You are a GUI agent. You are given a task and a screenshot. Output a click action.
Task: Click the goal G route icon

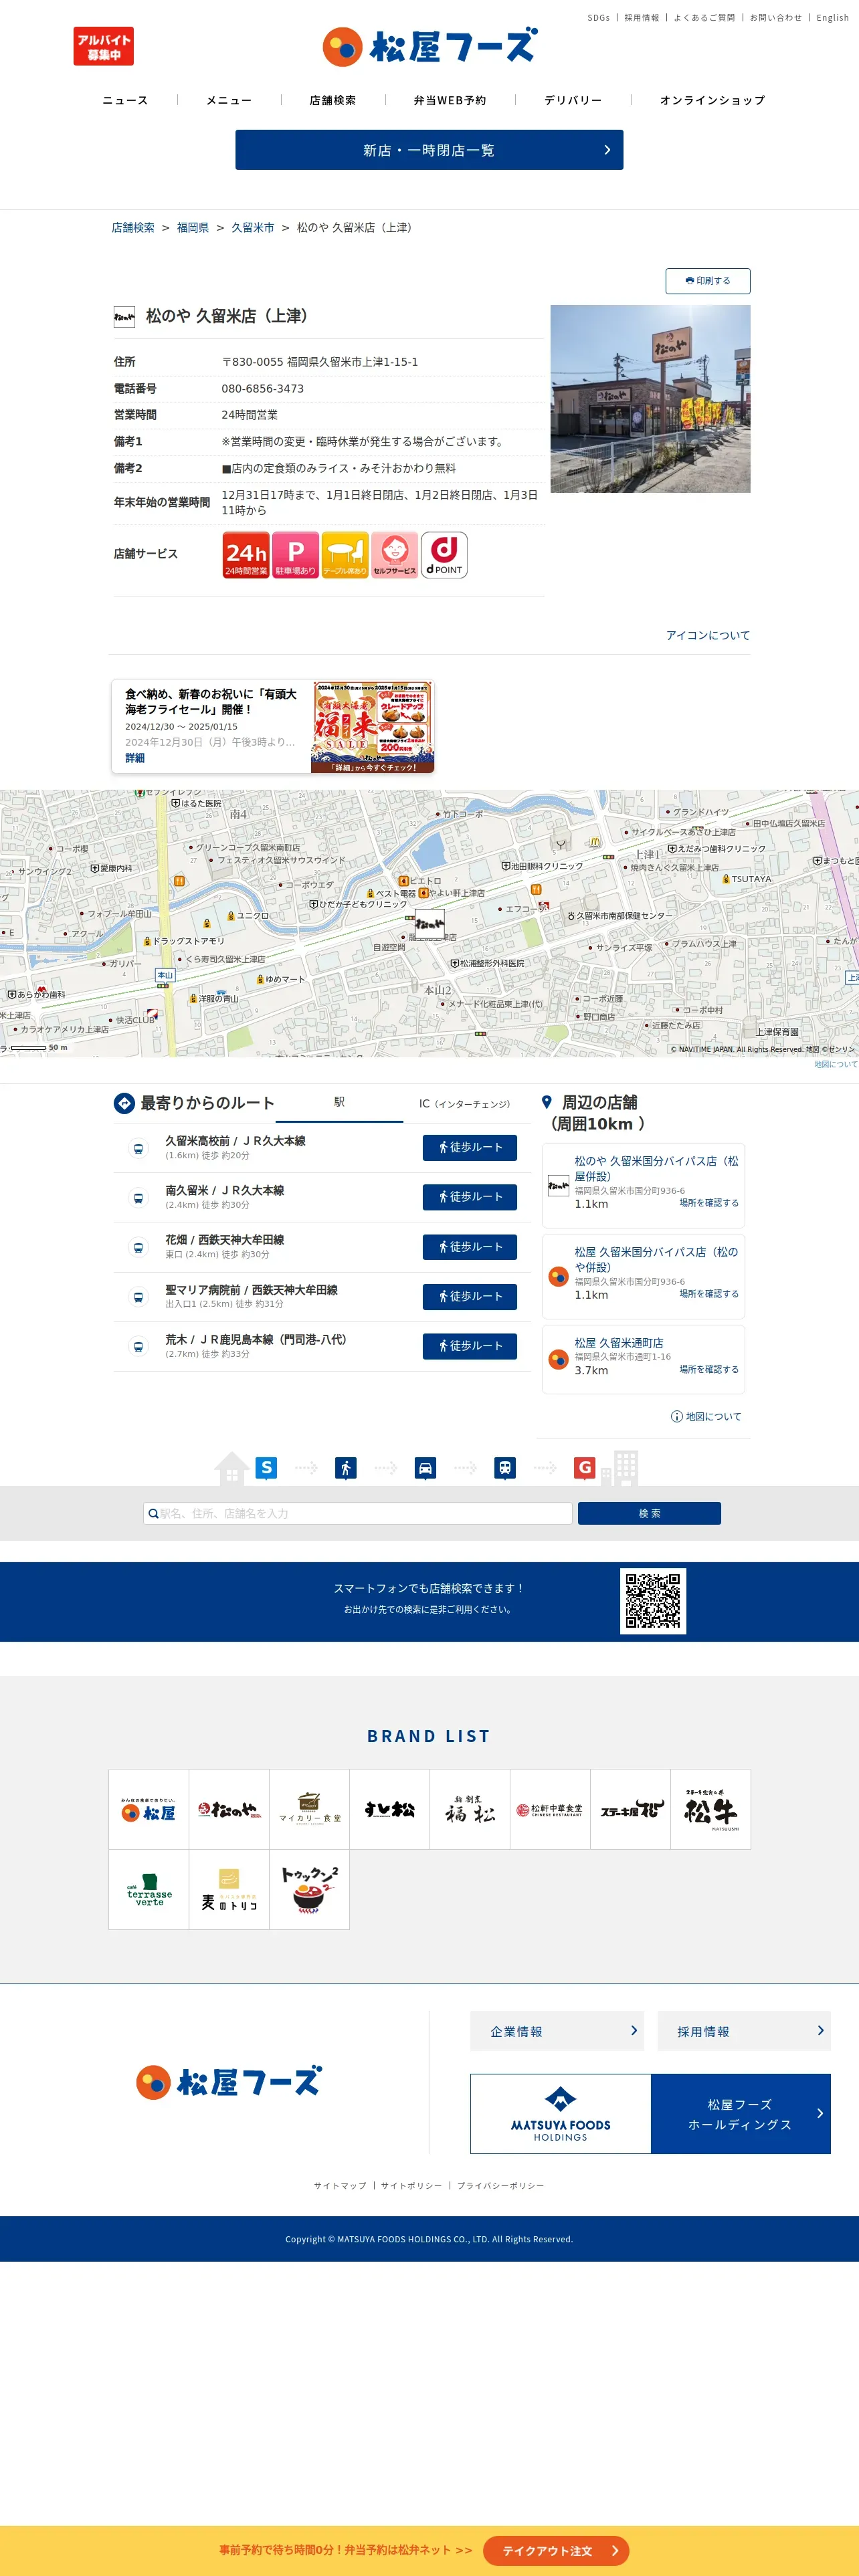coord(585,1467)
